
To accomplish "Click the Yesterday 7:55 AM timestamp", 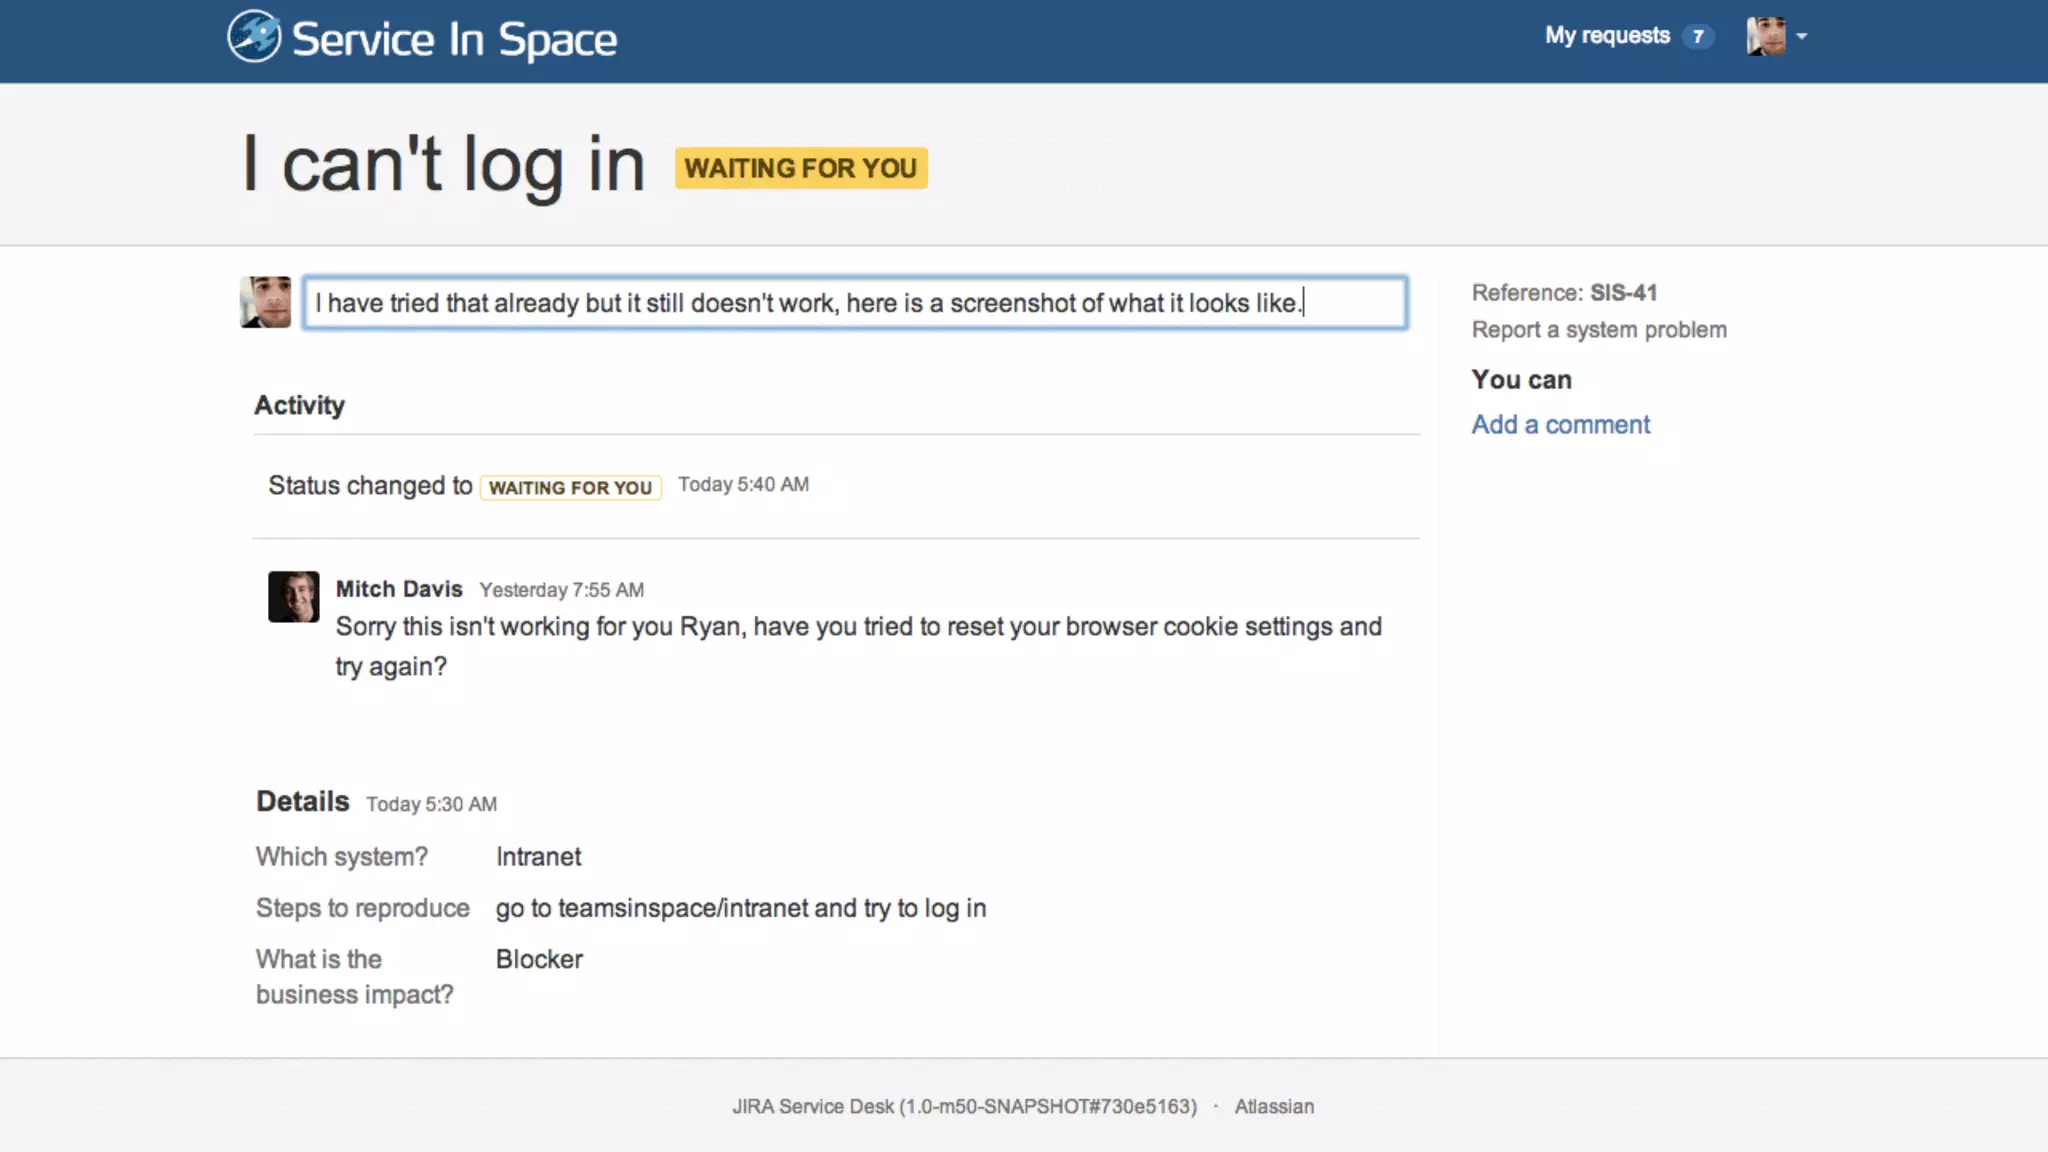I will pos(561,590).
